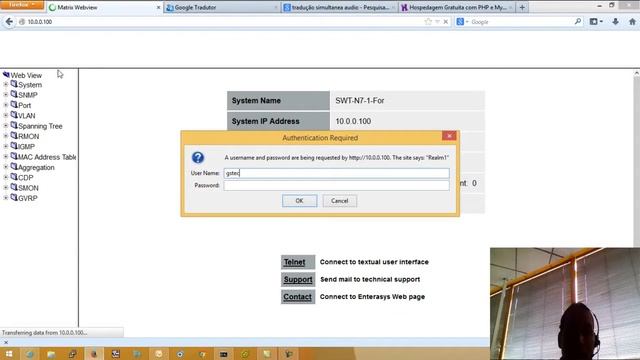Switch to Firefox in the taskbar
The image size is (640, 360).
point(94,354)
